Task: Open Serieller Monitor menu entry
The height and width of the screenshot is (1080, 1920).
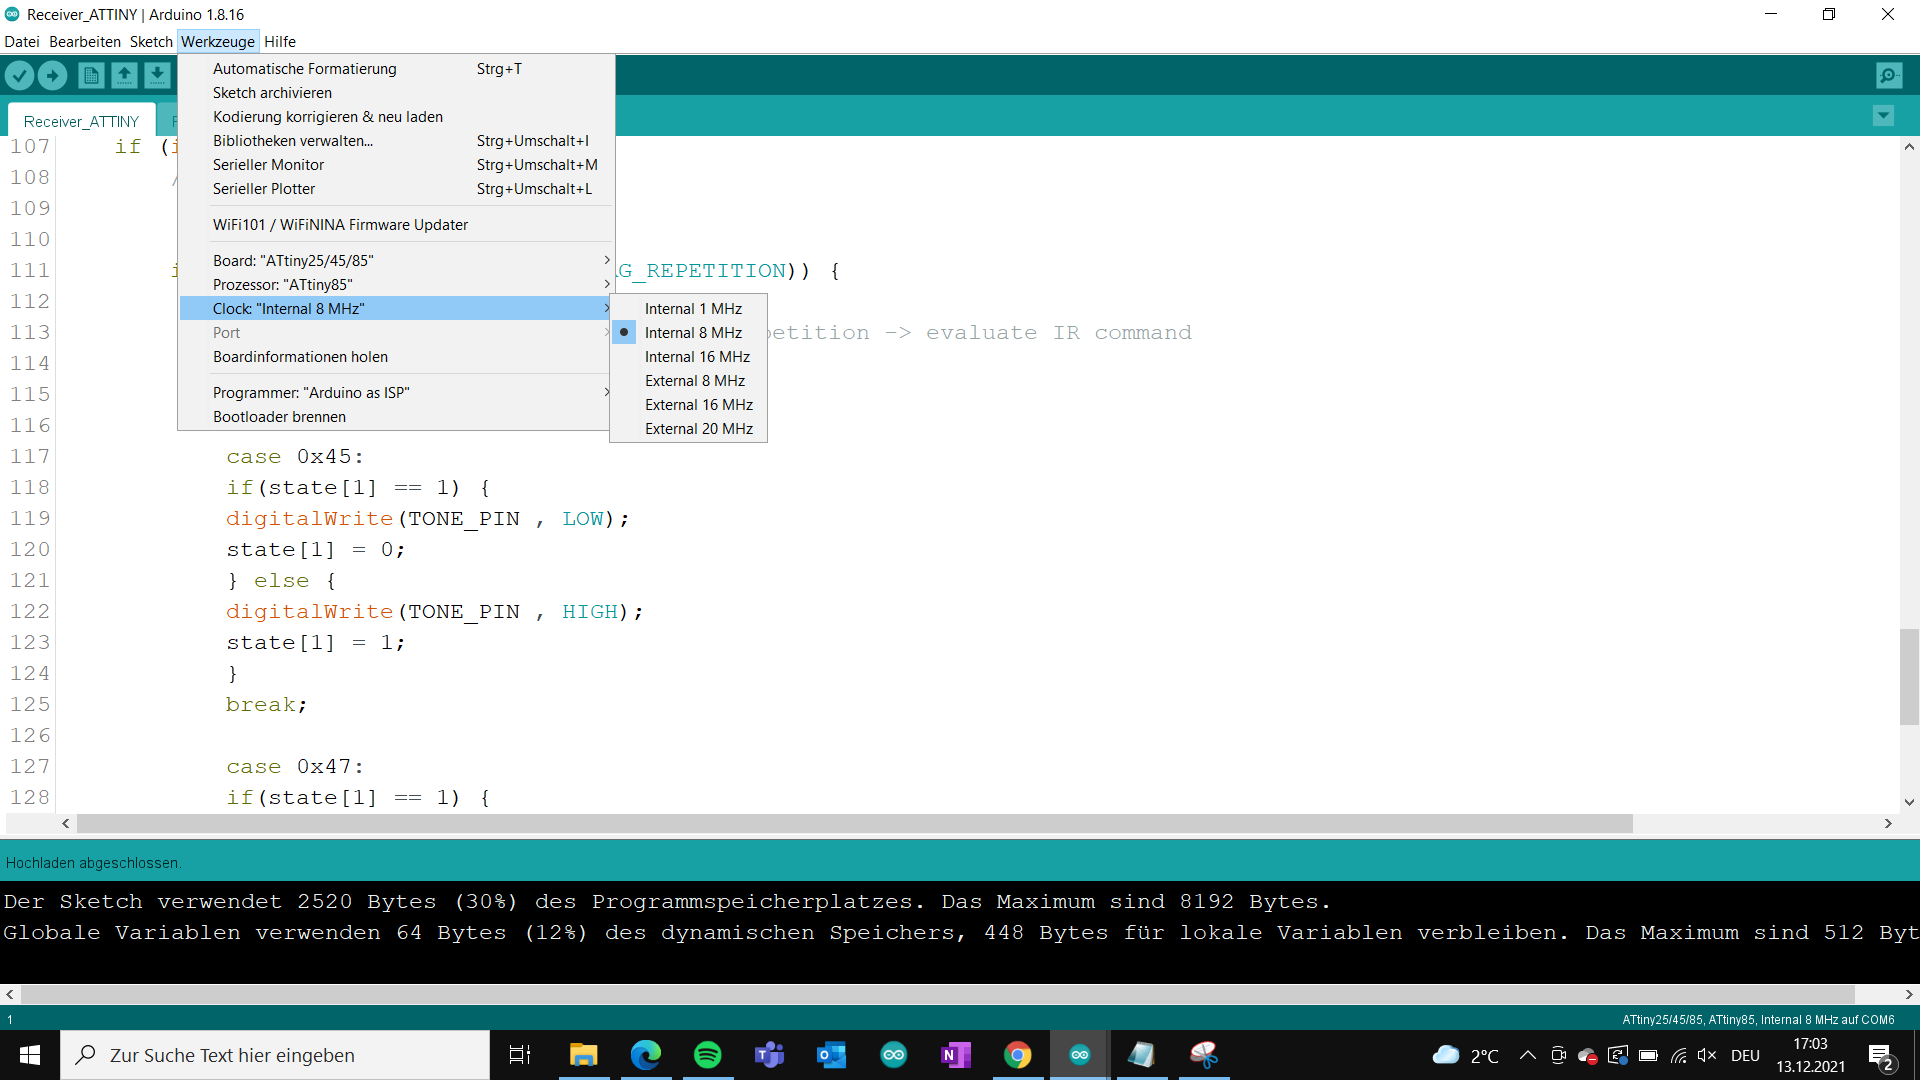Action: pos(396,165)
